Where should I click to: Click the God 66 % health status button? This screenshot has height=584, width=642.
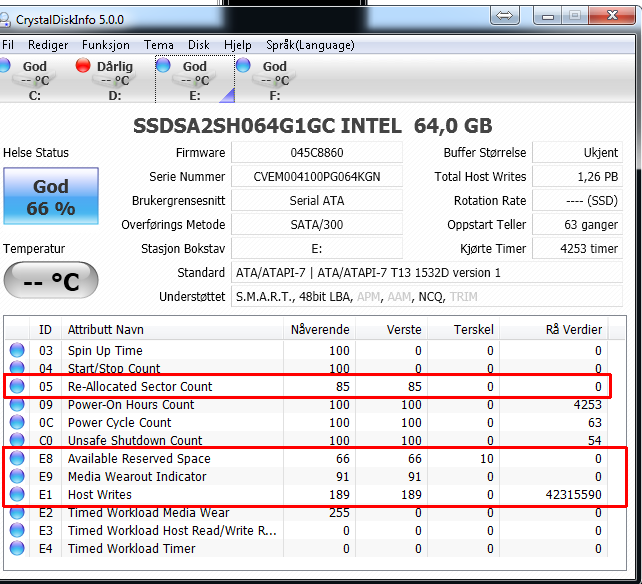[51, 196]
